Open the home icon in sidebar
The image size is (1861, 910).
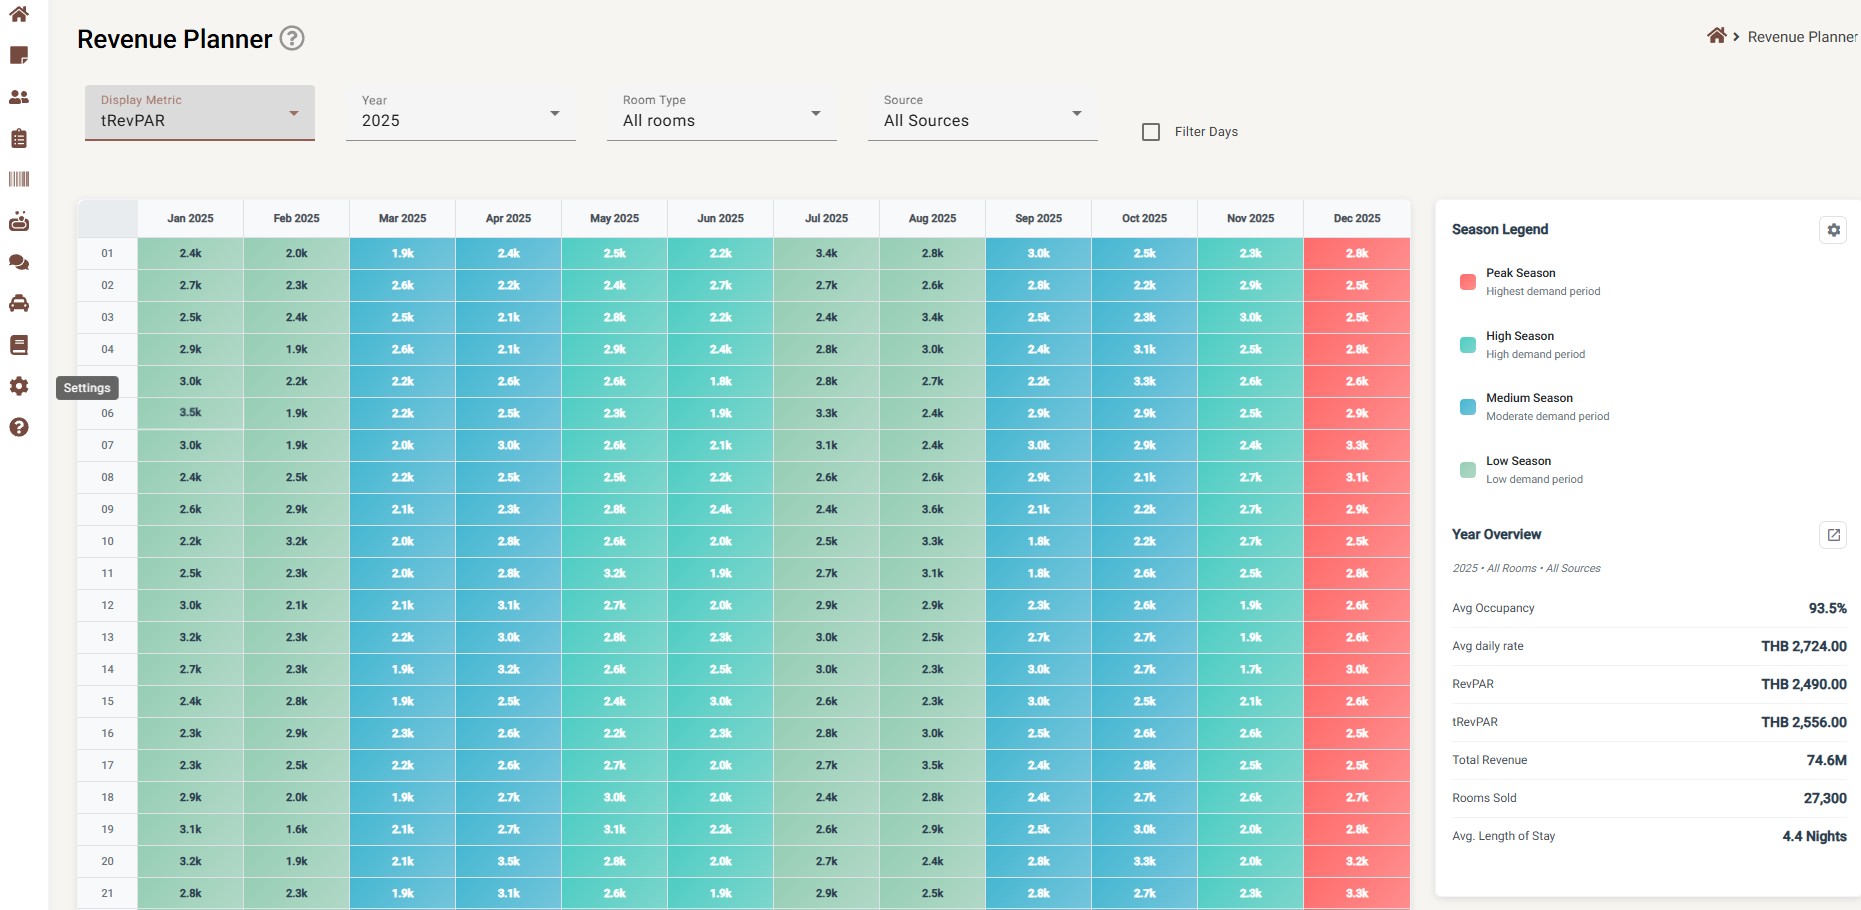click(19, 14)
